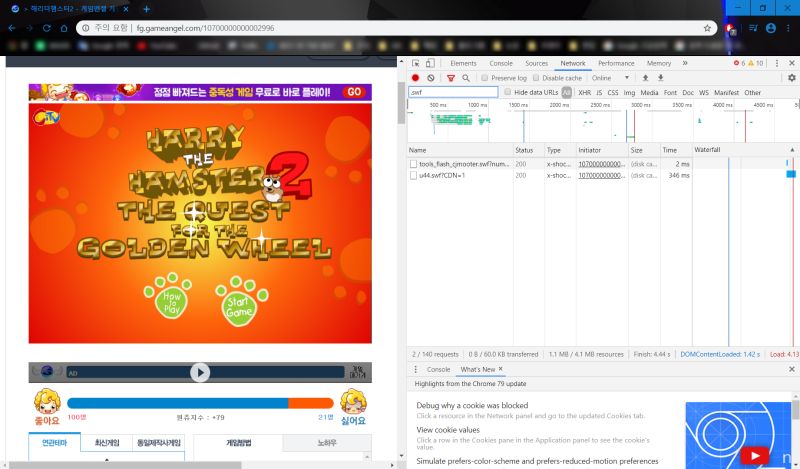The width and height of the screenshot is (800, 469).
Task: Open Network settings gear icon
Action: click(792, 78)
